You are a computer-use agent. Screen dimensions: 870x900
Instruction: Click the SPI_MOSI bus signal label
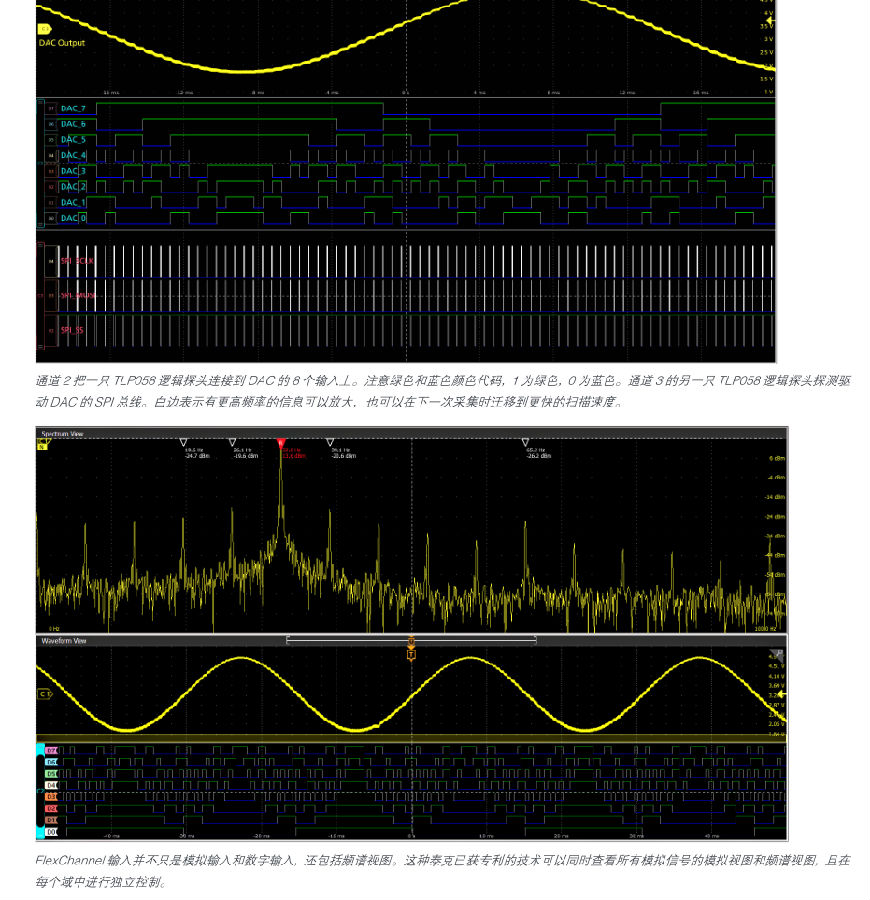pos(78,296)
